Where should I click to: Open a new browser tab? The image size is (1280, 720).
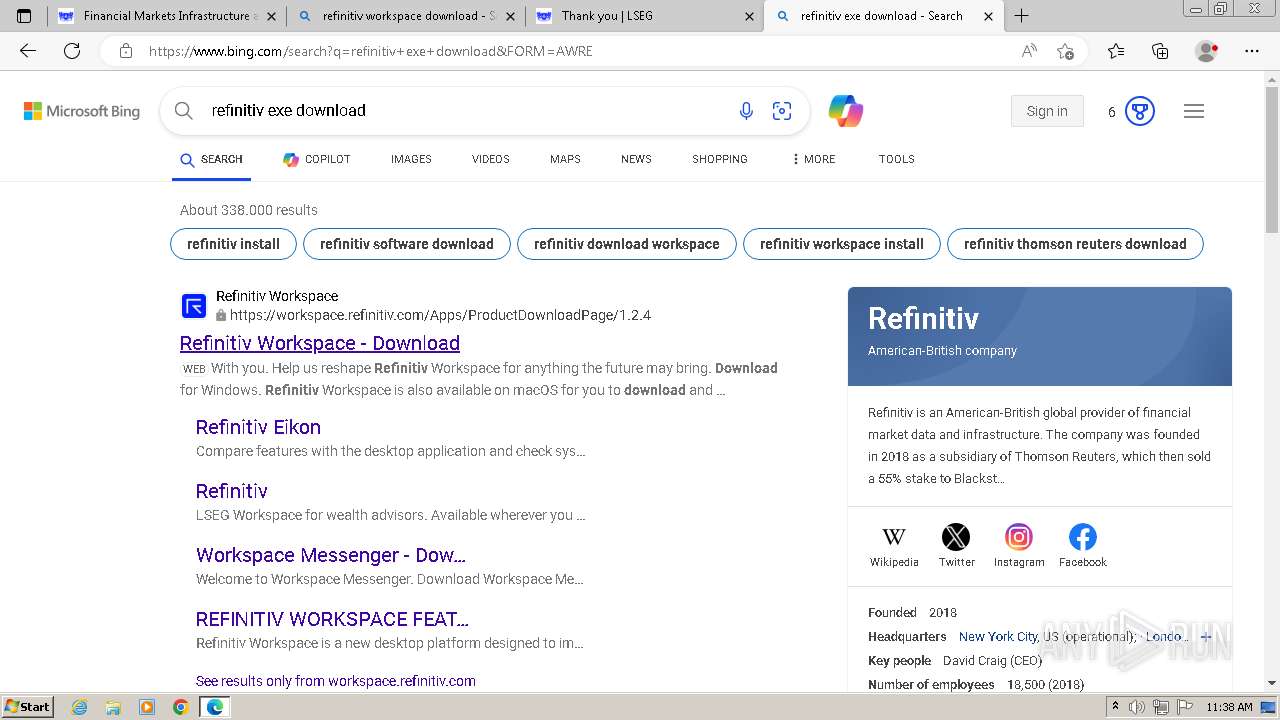[1021, 16]
